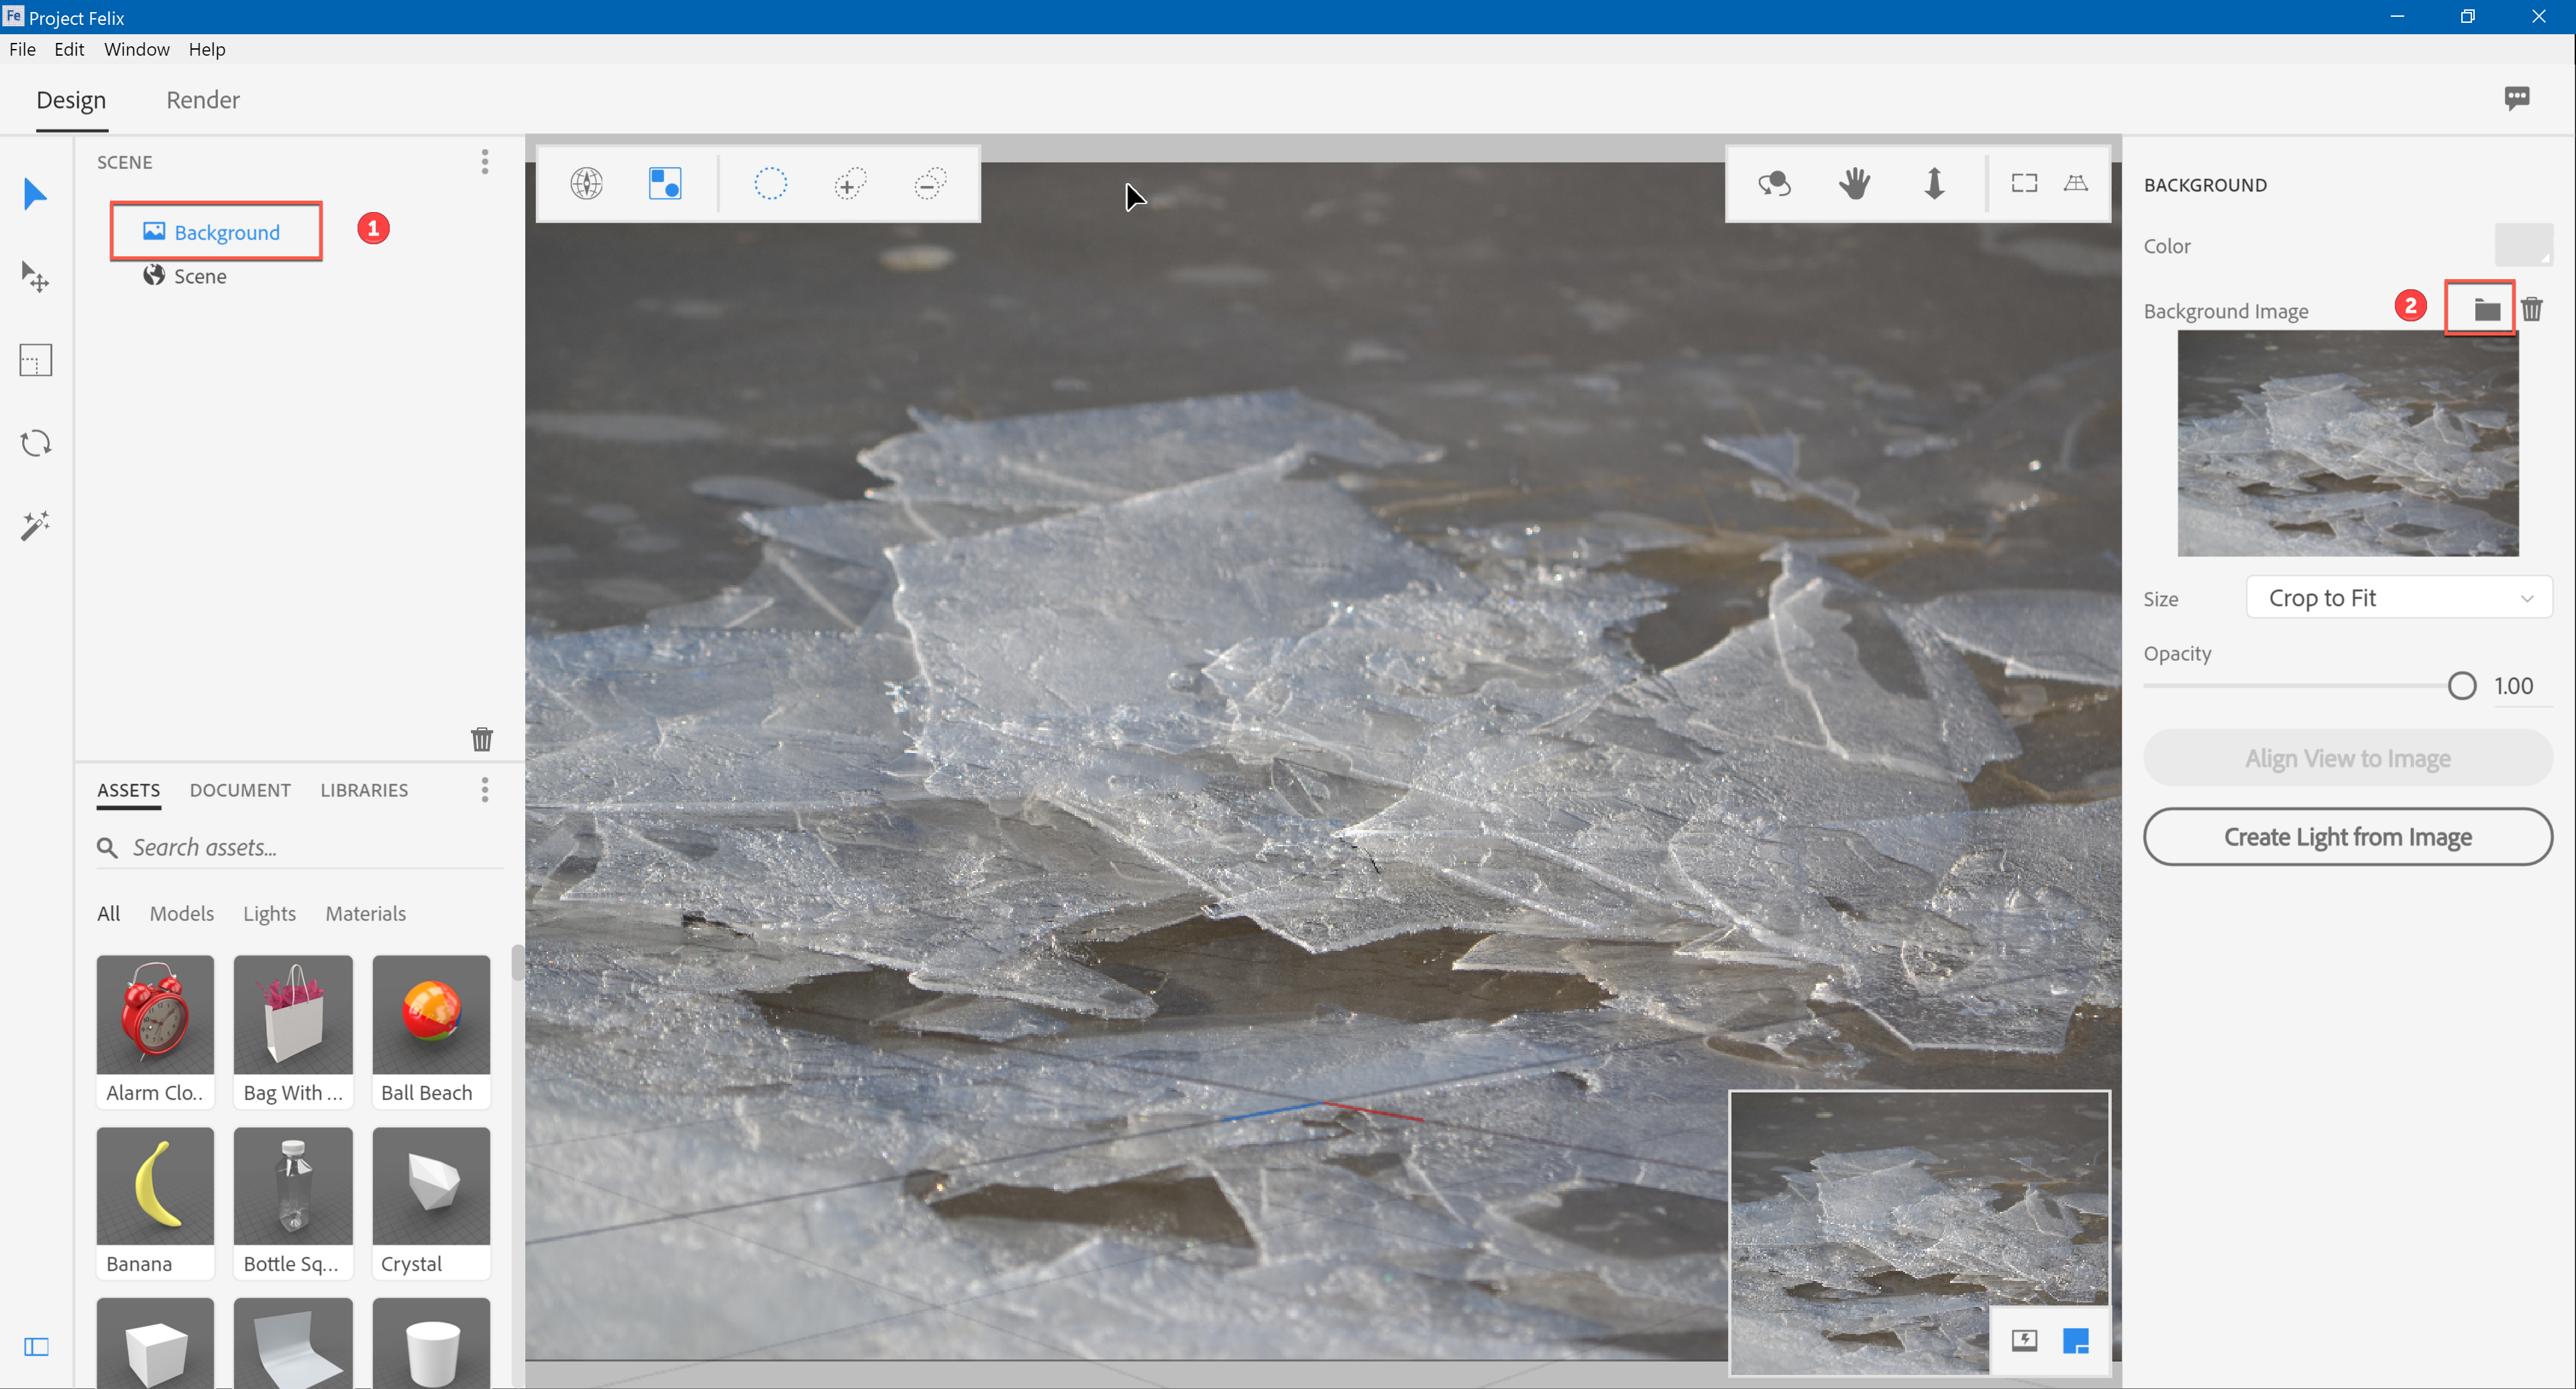2576x1389 pixels.
Task: Switch to the Render tab
Action: (203, 100)
